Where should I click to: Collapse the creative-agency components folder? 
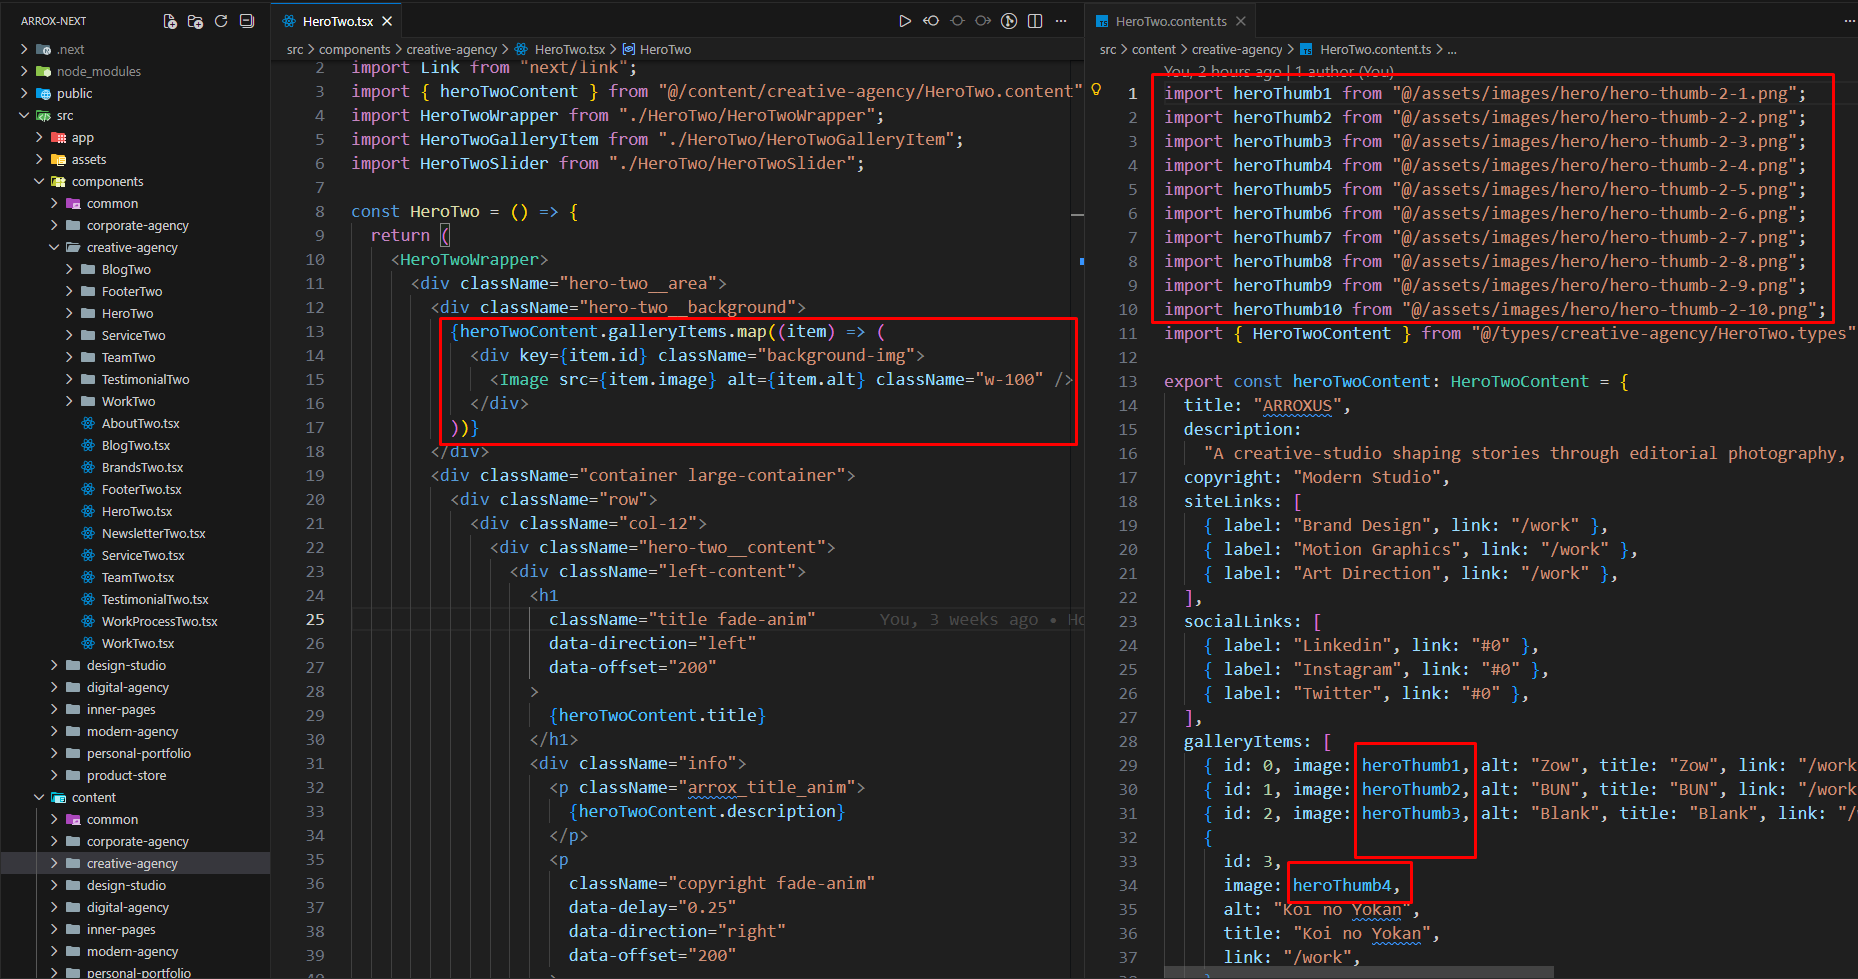[x=131, y=247]
